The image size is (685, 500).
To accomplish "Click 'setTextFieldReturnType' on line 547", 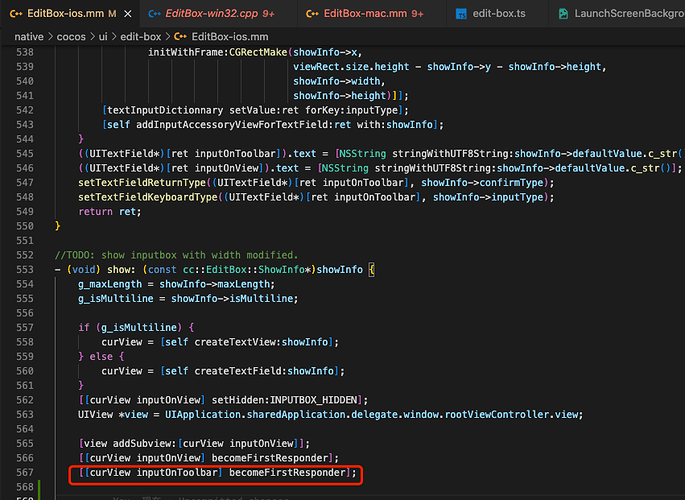I will click(x=142, y=183).
